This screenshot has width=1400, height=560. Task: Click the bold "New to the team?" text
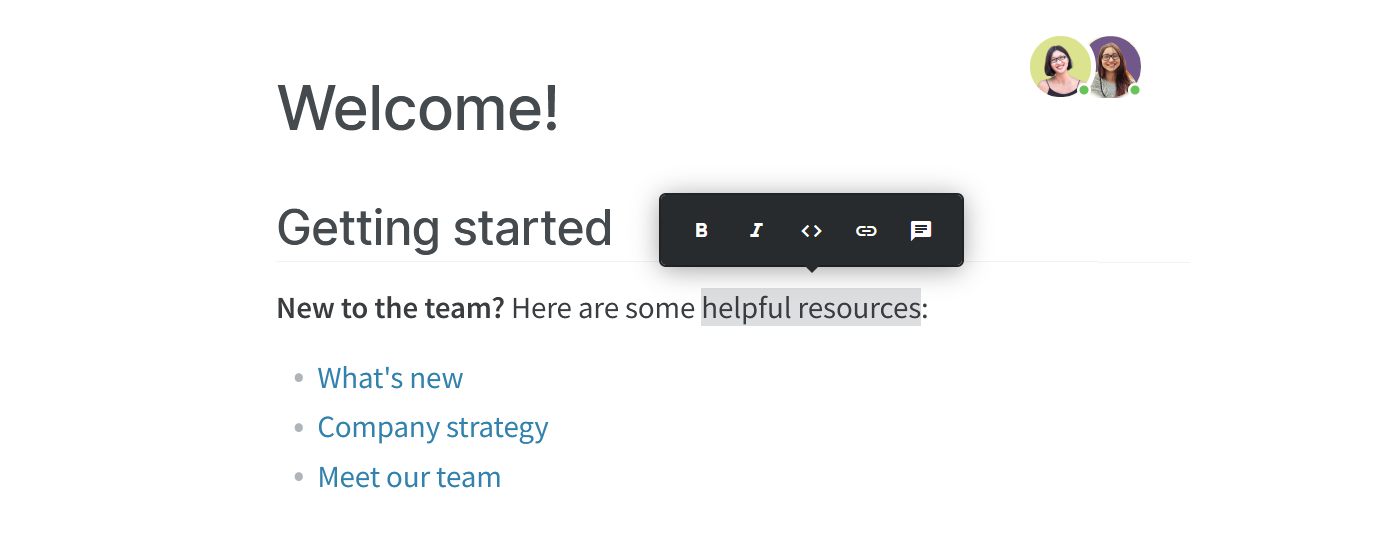[x=390, y=308]
